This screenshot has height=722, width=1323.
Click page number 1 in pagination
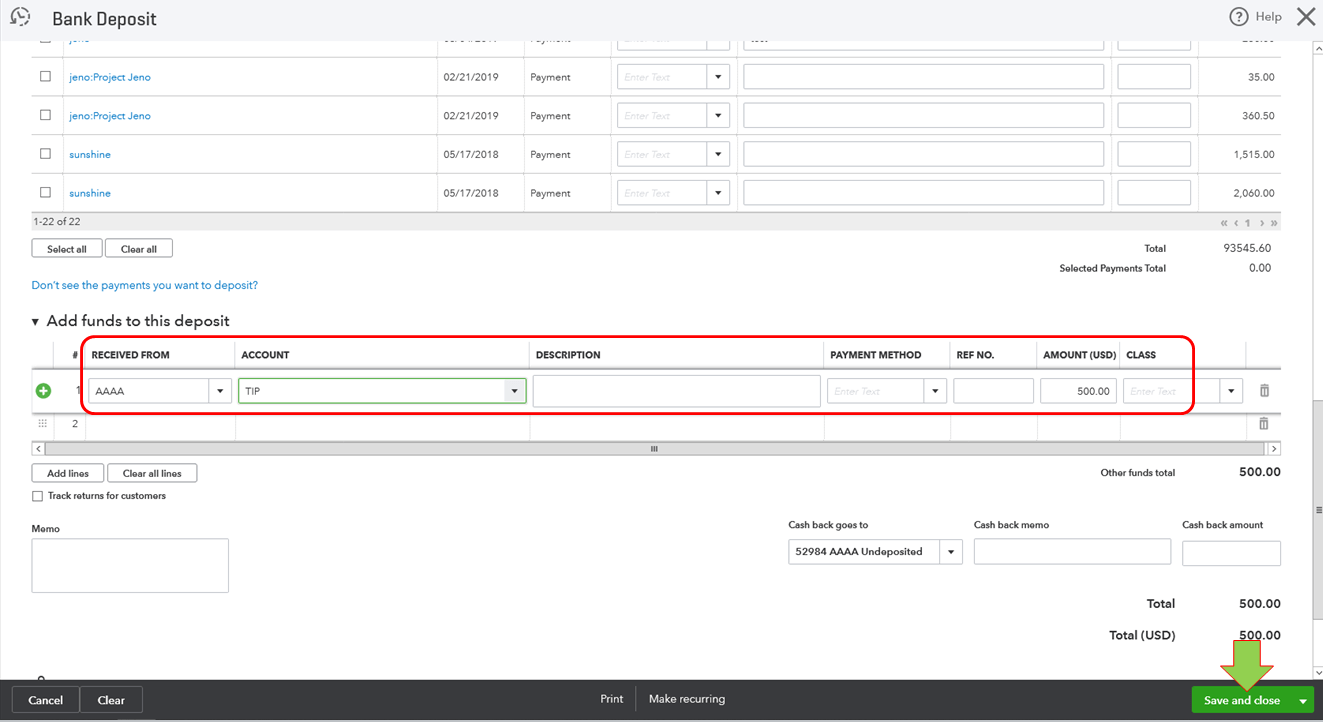[1249, 223]
